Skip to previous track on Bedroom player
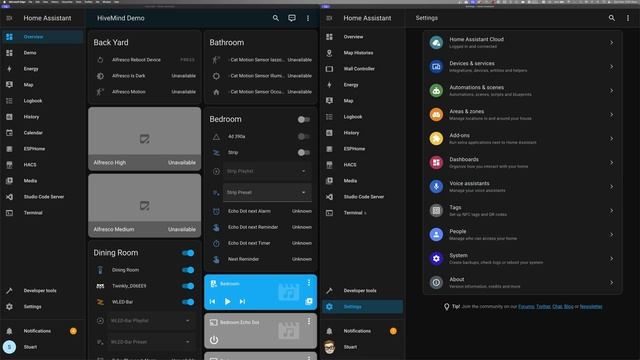Viewport: 640px width, 360px height. pos(212,302)
